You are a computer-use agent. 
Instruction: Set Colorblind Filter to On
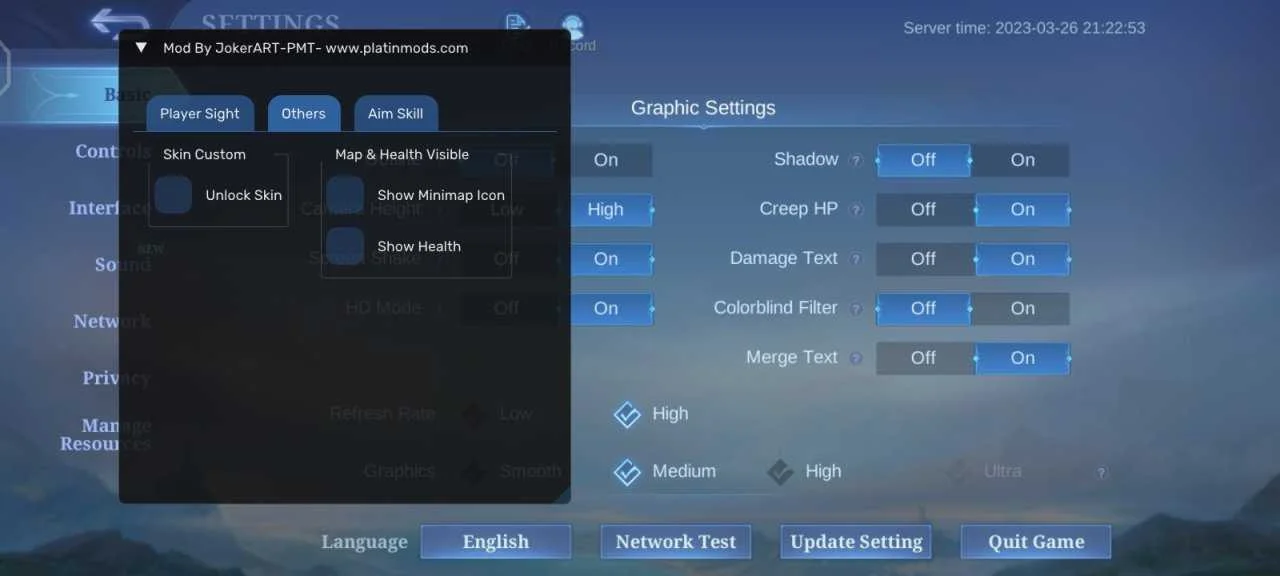point(1022,309)
